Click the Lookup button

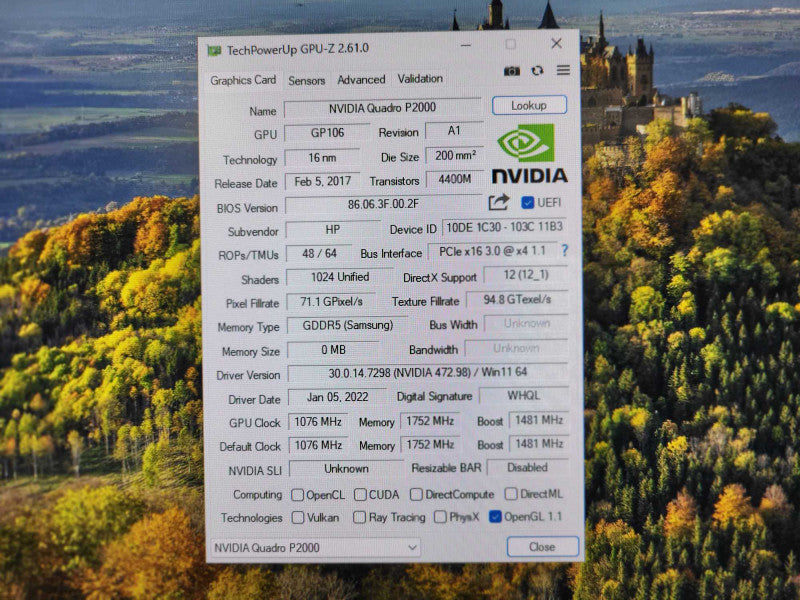pos(529,105)
